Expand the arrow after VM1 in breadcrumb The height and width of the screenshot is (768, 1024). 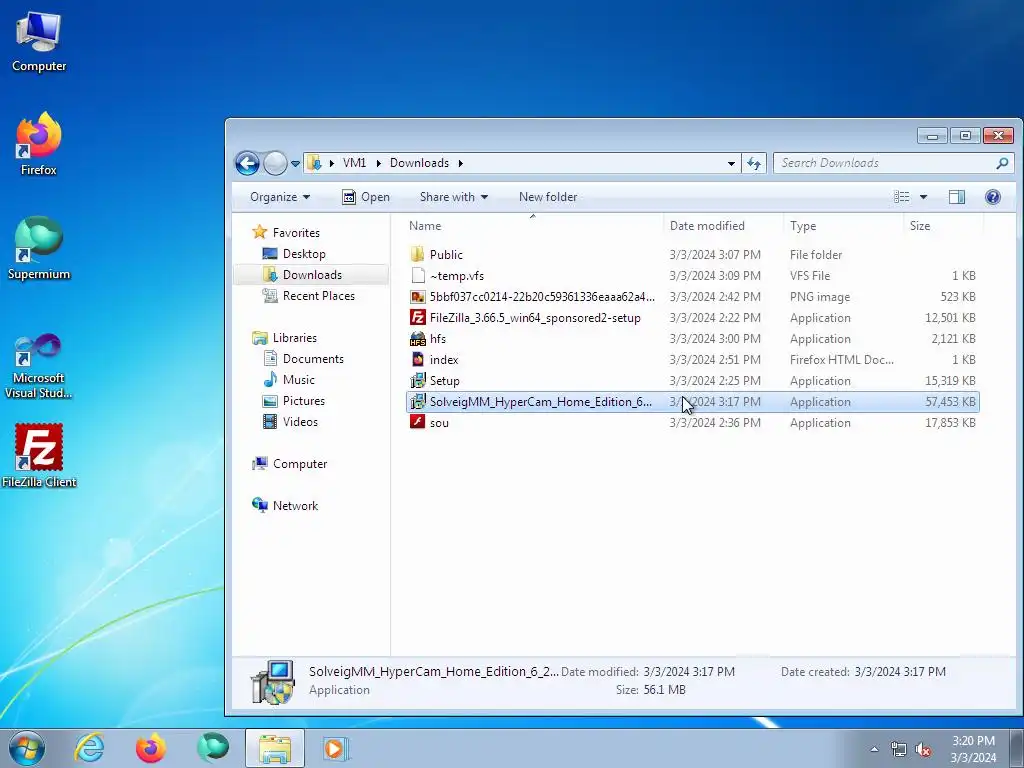pyautogui.click(x=379, y=163)
